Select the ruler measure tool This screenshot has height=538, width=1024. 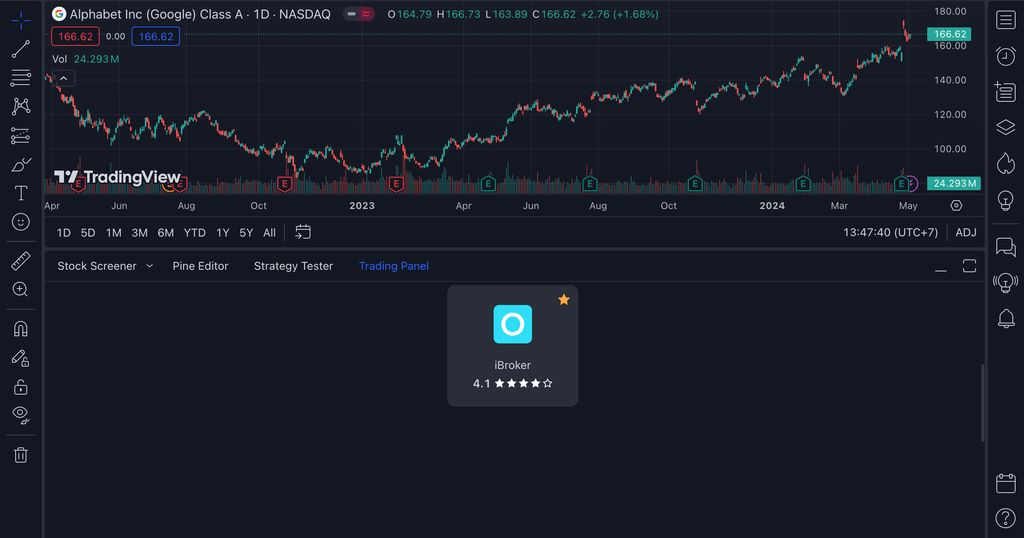20,261
